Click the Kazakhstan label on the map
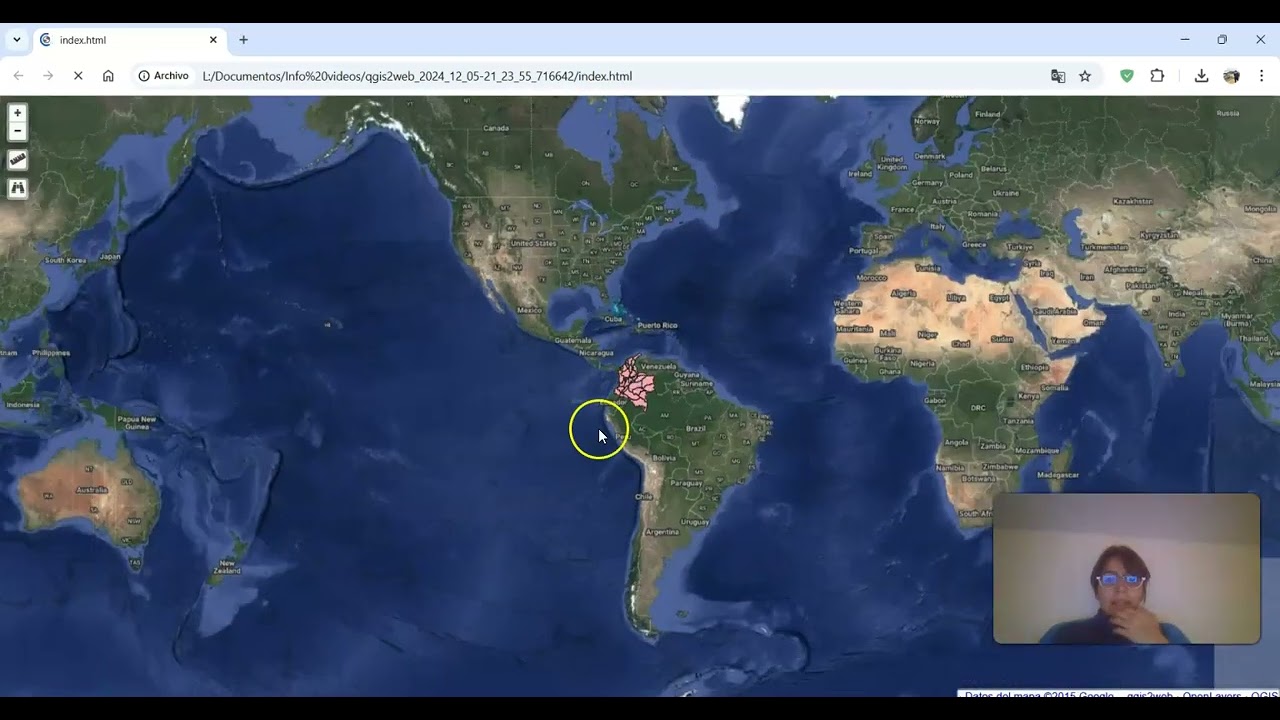The image size is (1280, 720). [x=1131, y=200]
